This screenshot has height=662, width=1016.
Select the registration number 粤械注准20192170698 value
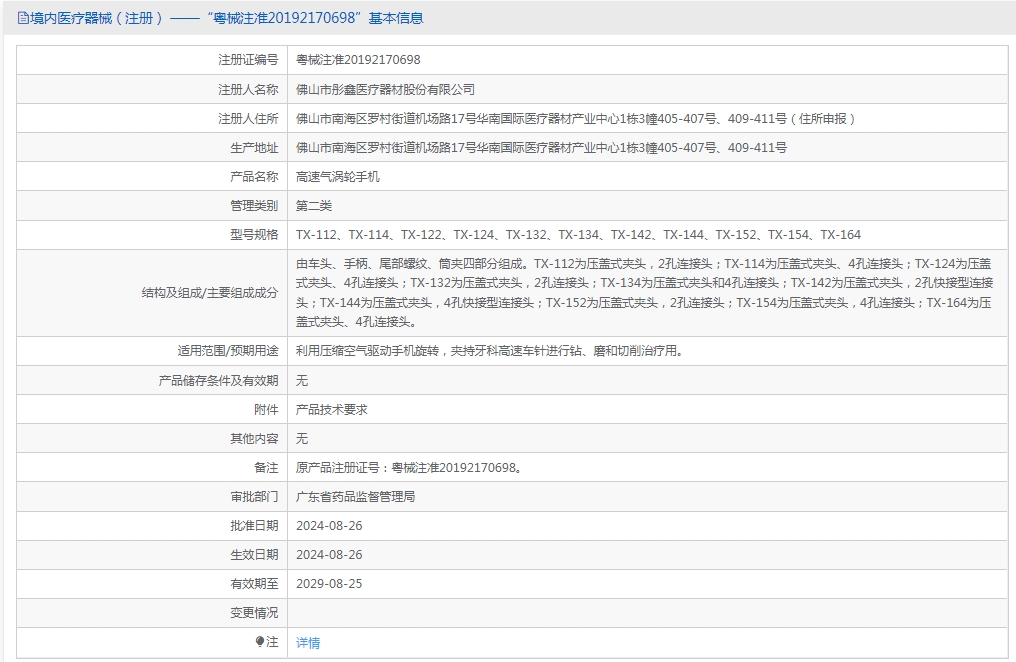pos(358,60)
